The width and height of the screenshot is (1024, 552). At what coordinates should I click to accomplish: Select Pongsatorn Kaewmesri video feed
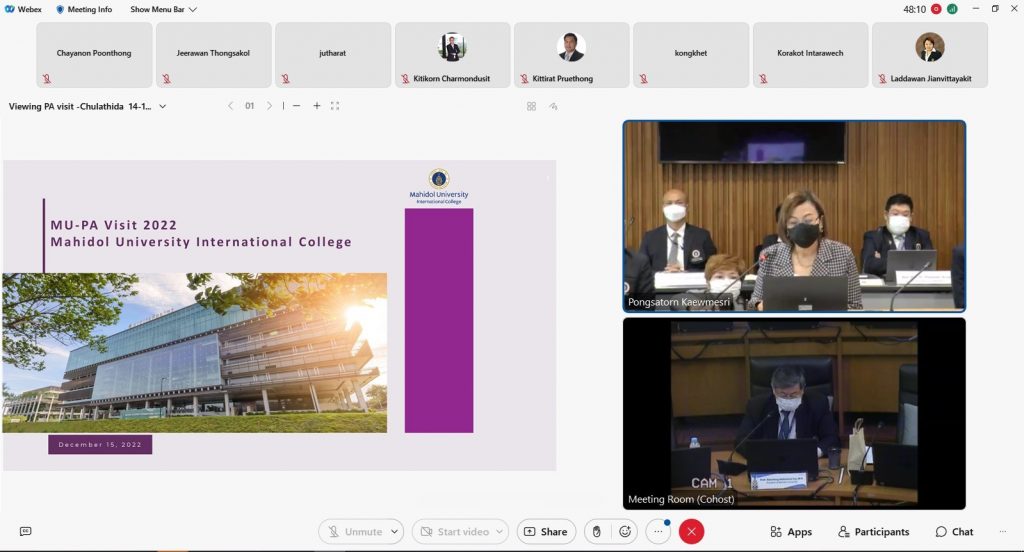[794, 216]
